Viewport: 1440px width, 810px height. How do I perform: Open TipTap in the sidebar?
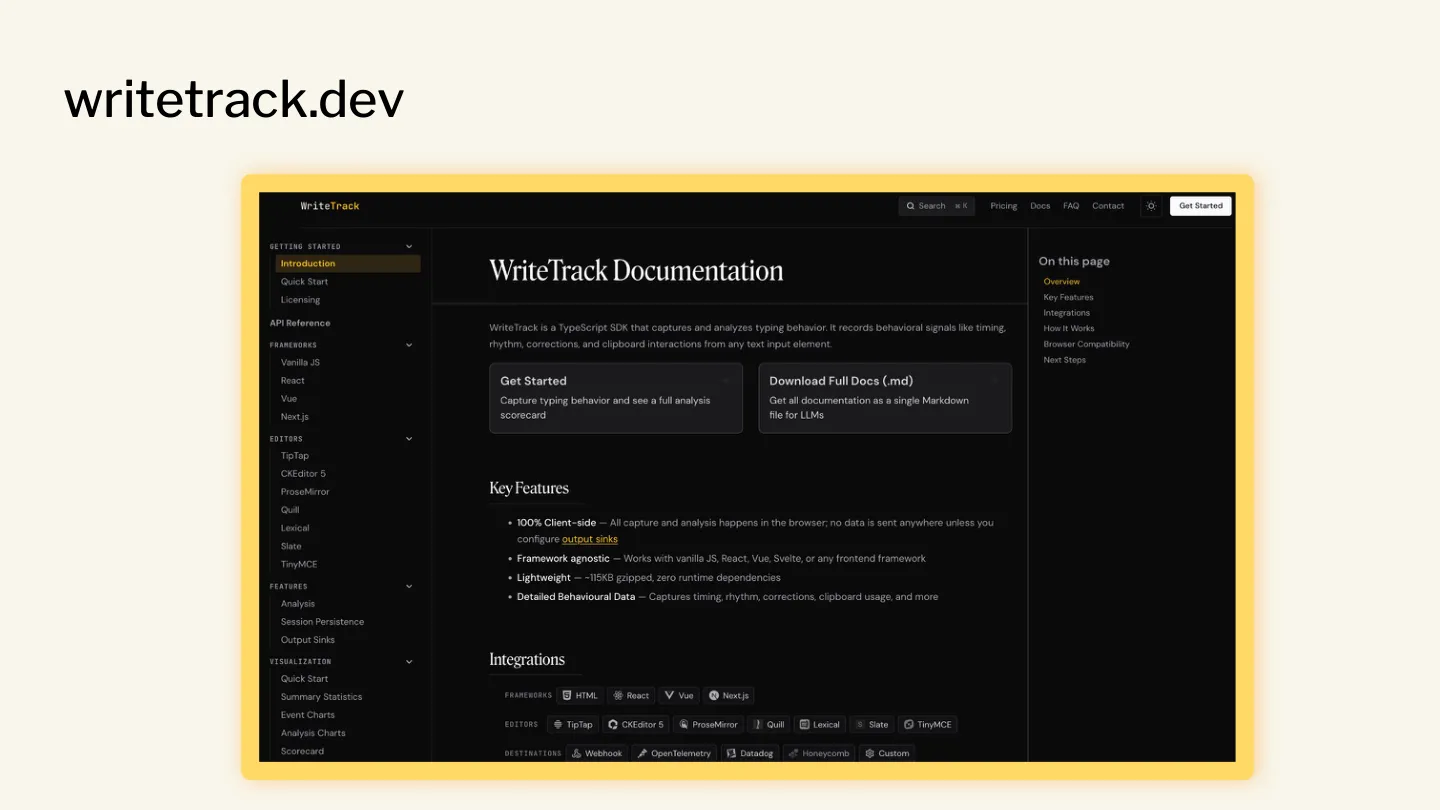click(295, 456)
